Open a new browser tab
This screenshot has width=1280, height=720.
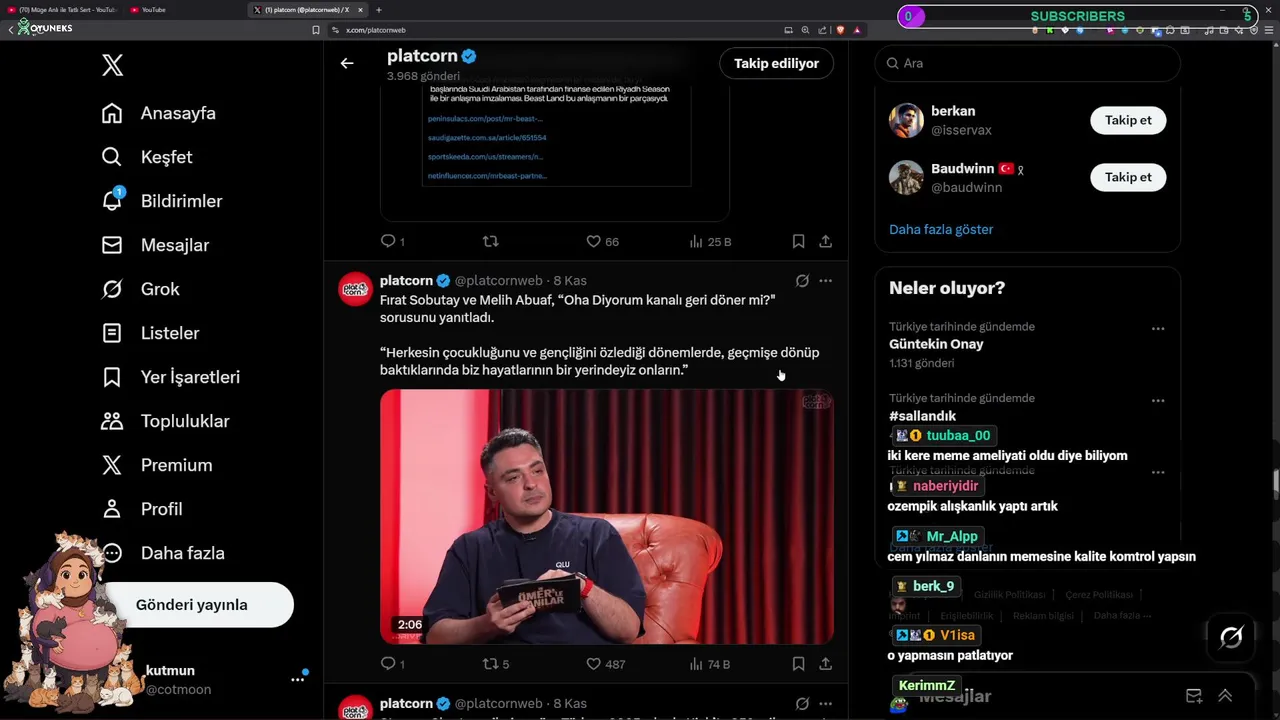pyautogui.click(x=379, y=10)
